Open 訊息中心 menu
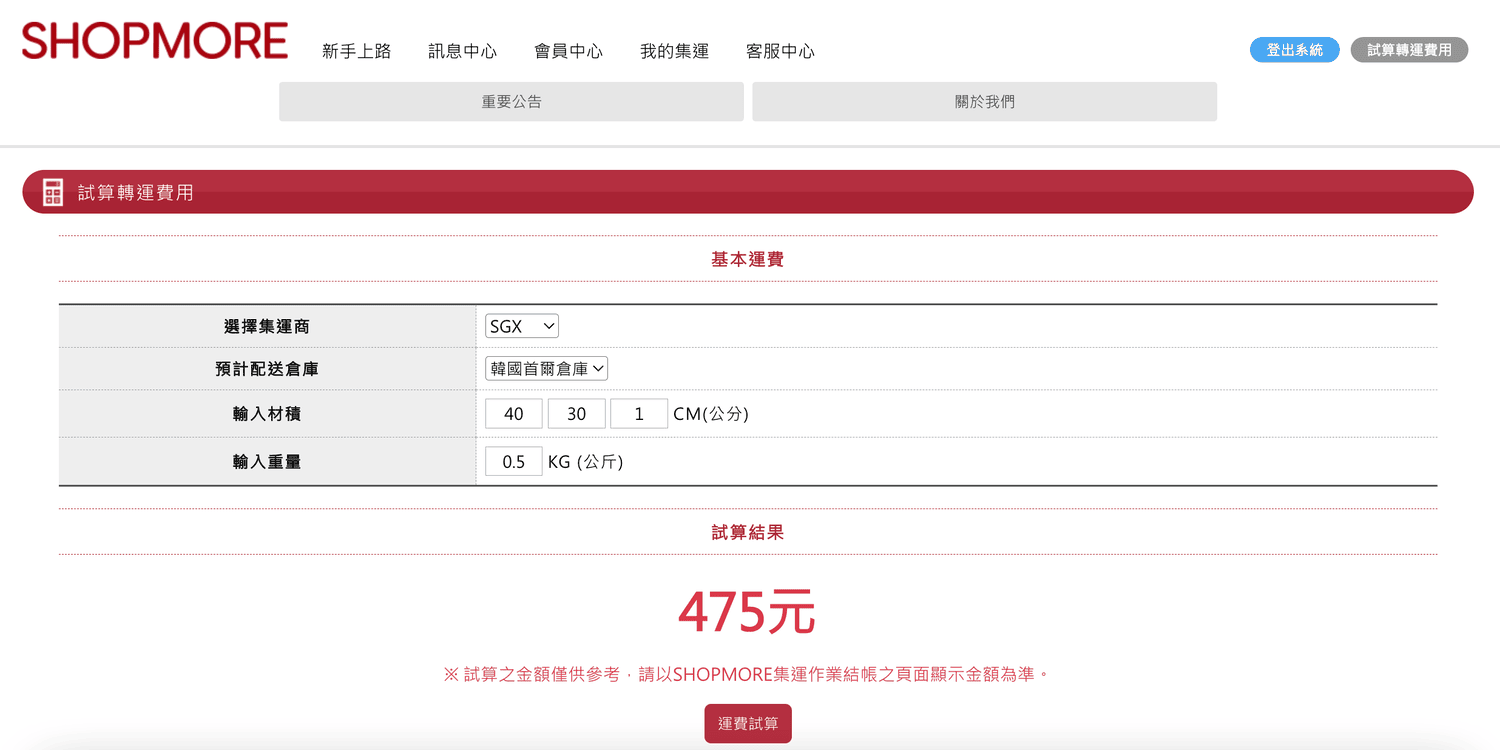The image size is (1500, 750). (462, 51)
